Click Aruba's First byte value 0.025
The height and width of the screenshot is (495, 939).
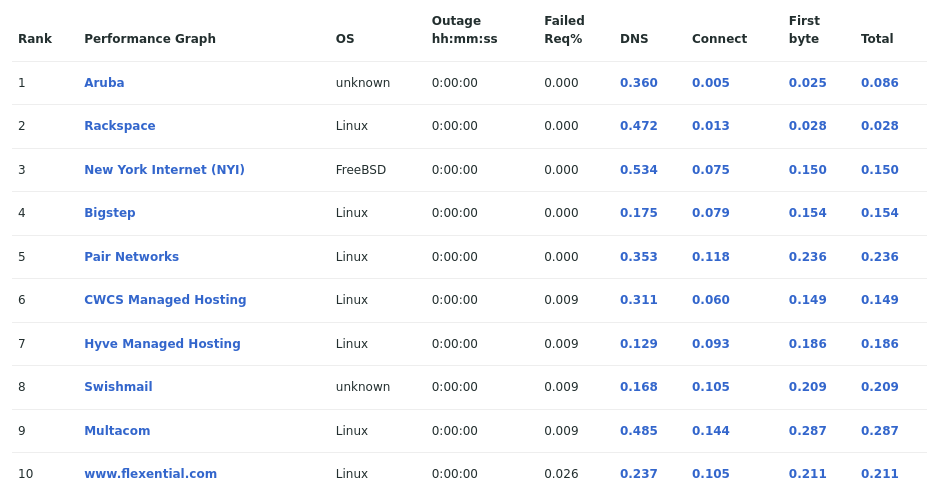click(807, 83)
